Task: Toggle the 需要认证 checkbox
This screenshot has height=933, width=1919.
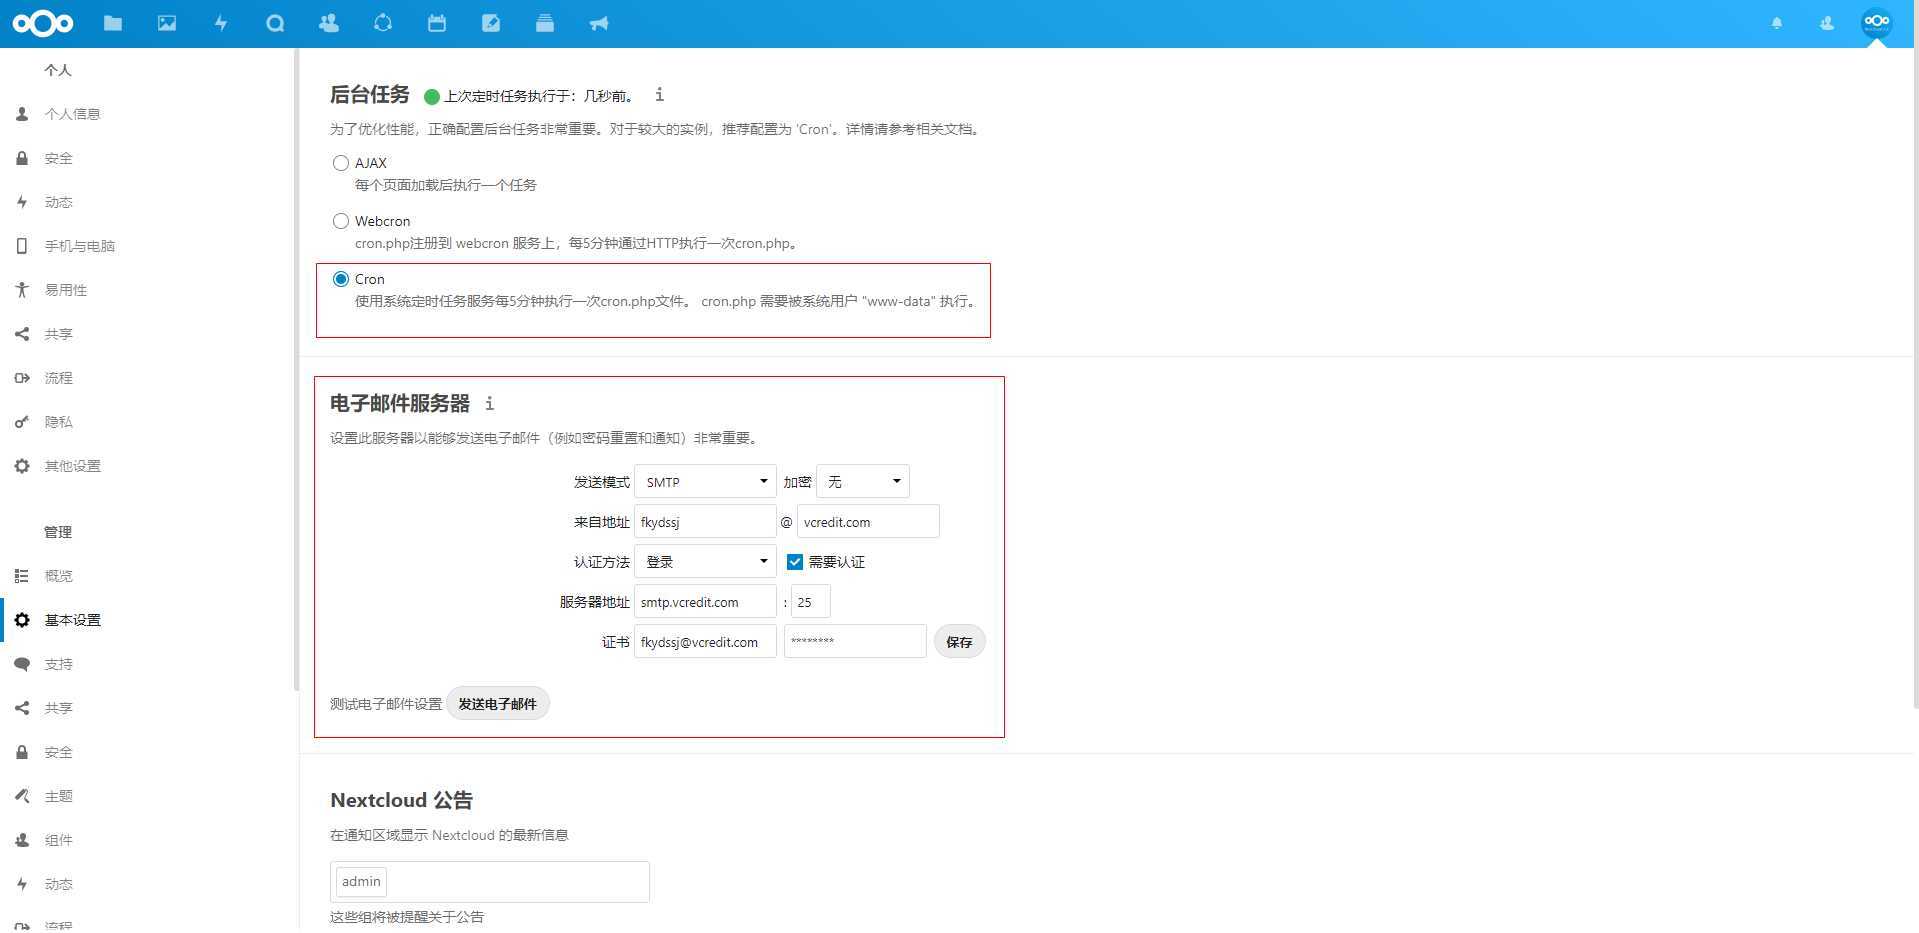Action: pos(795,562)
